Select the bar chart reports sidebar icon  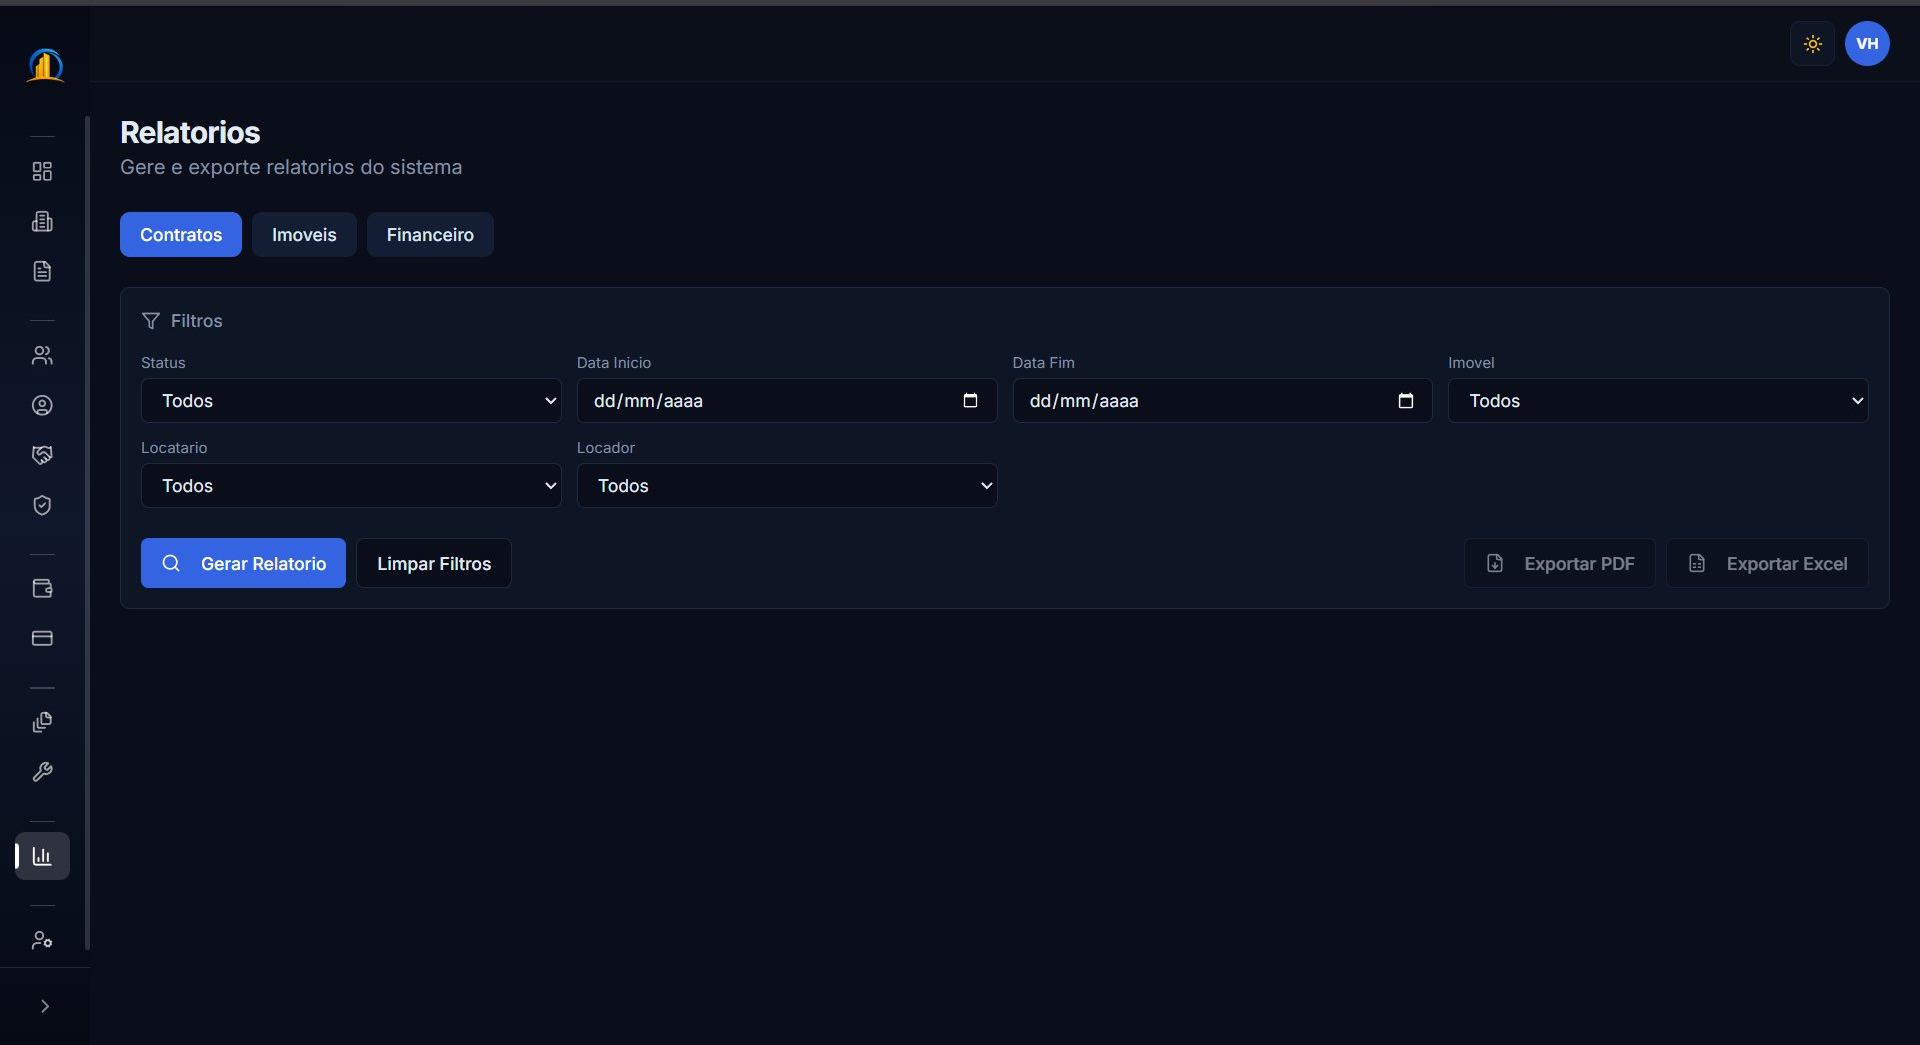[42, 856]
